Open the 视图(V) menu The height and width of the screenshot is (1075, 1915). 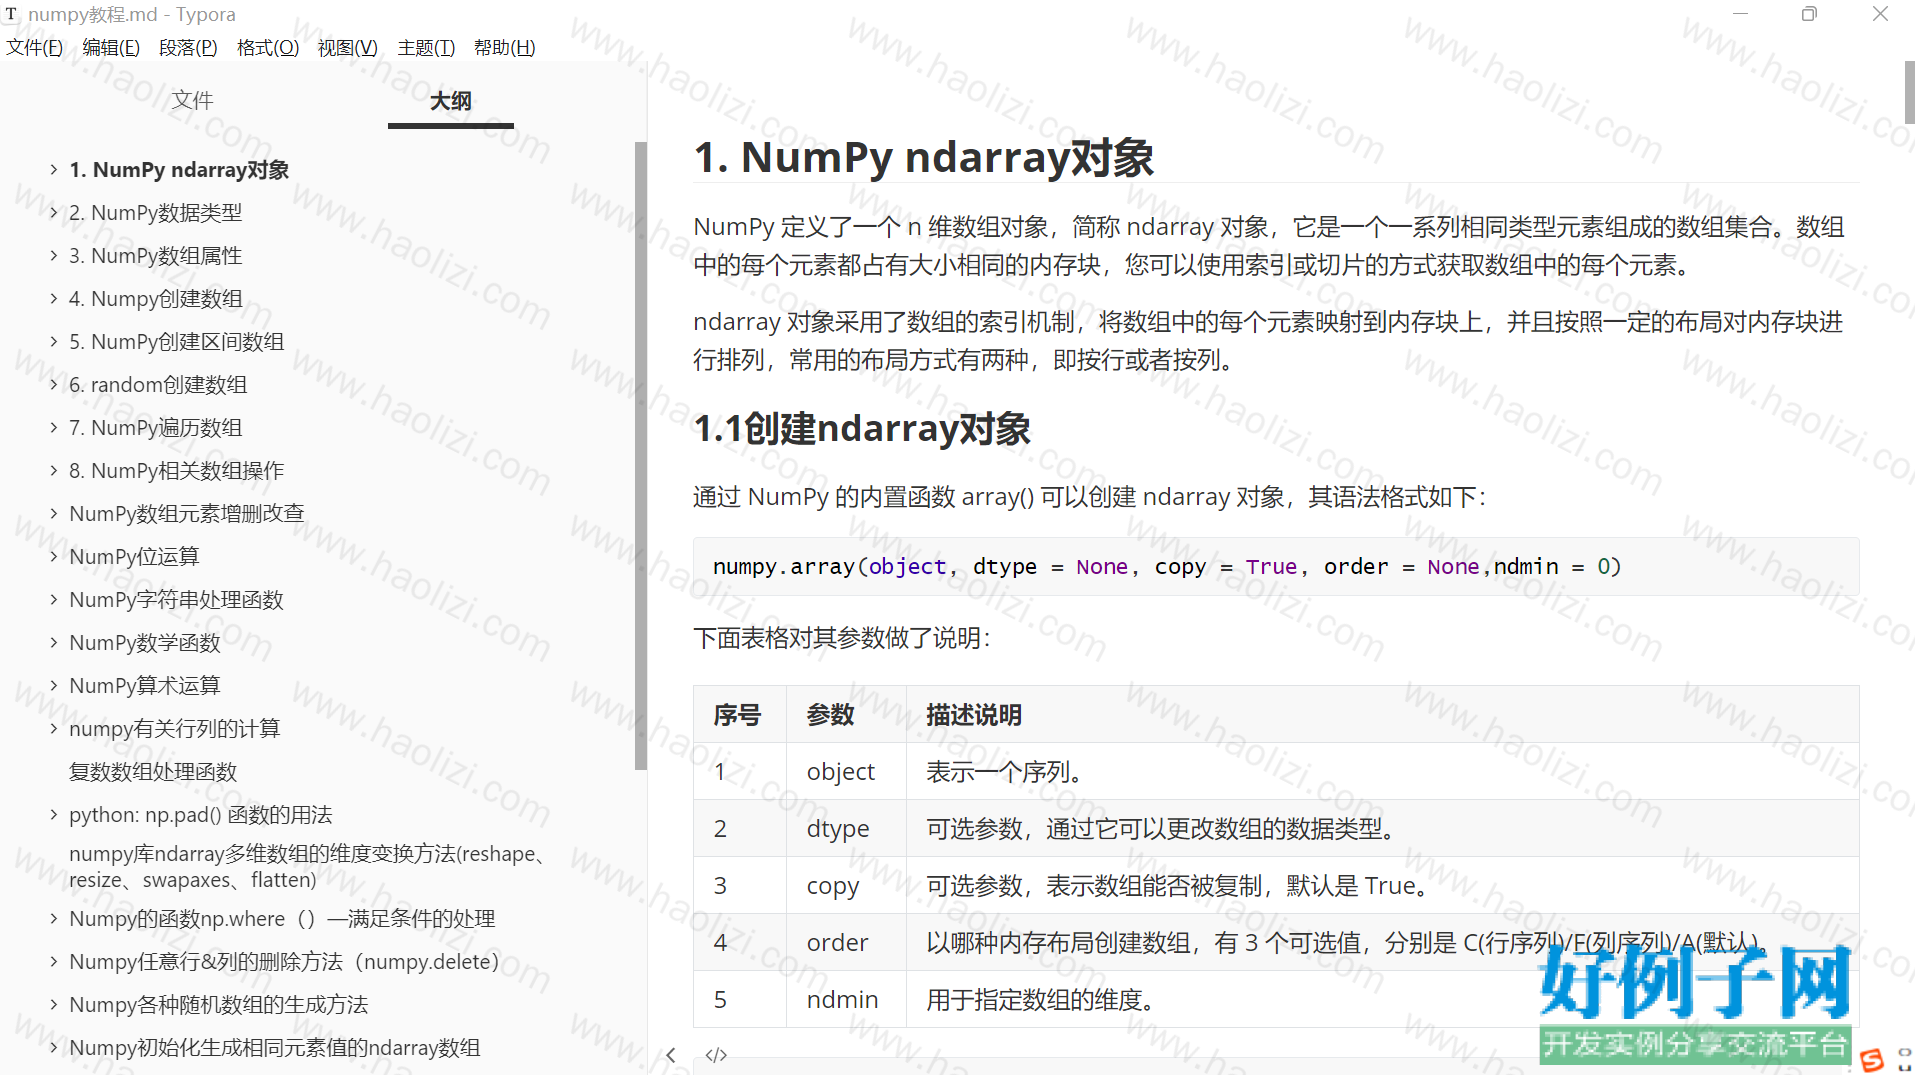(x=347, y=48)
